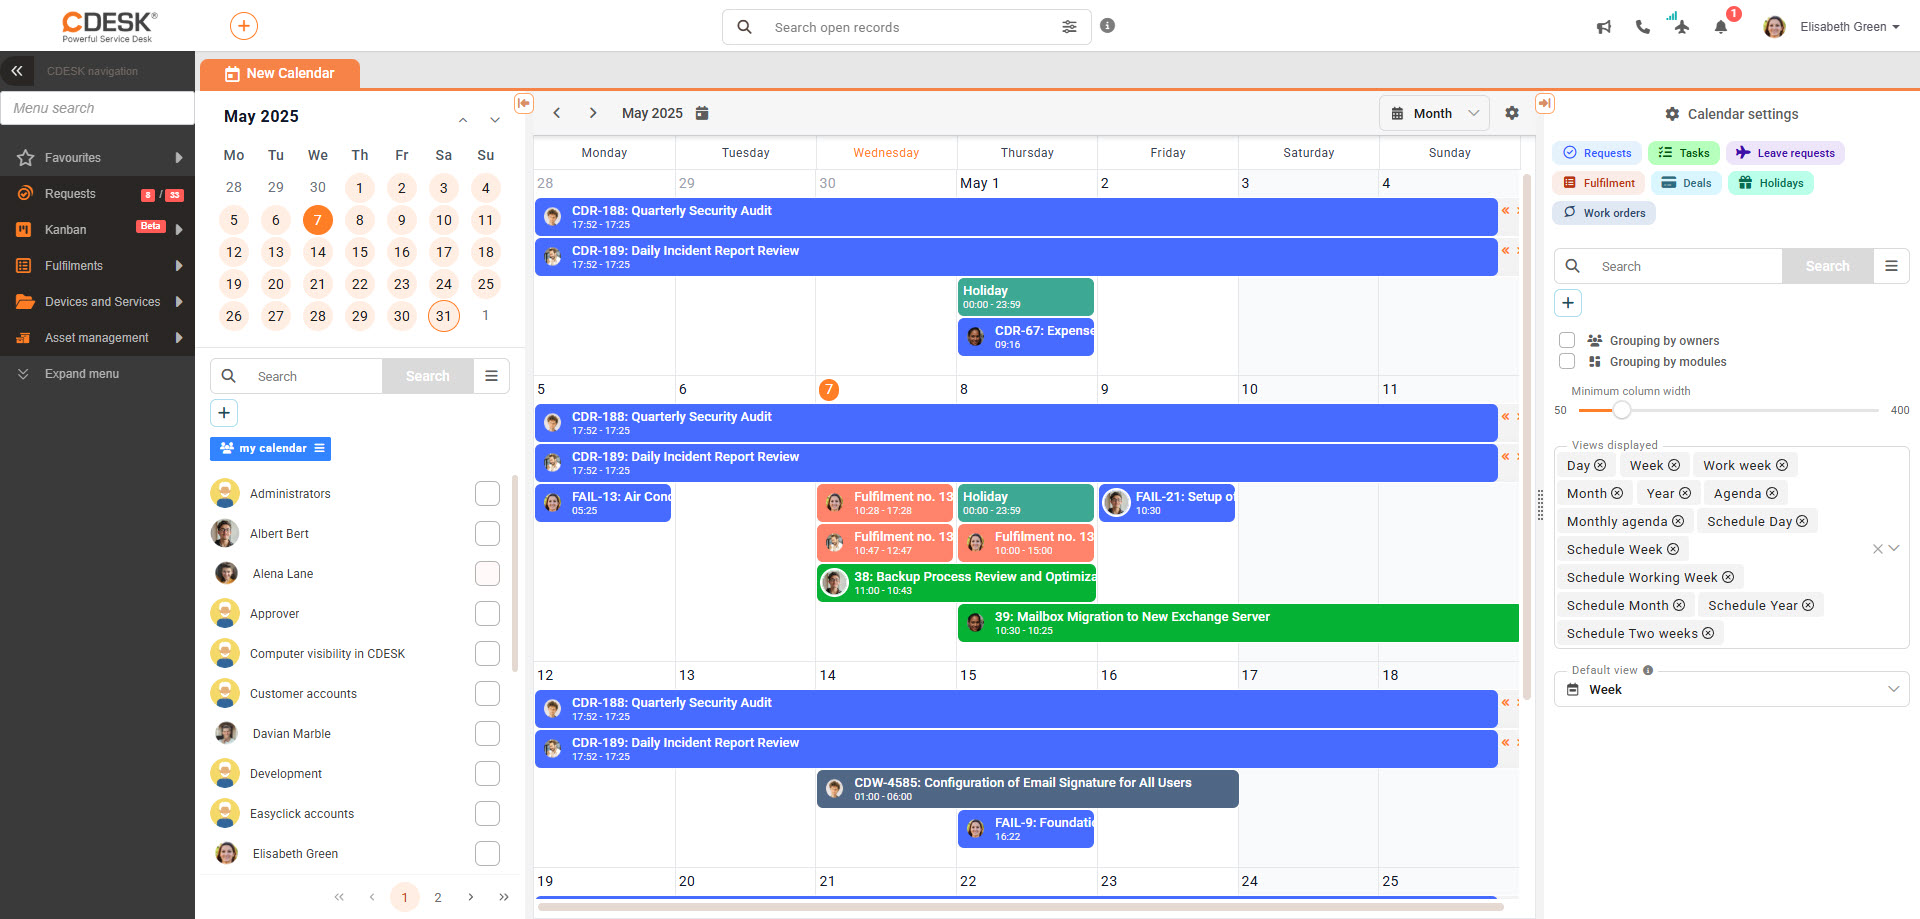Remove Schedule Year from displayed views
Image resolution: width=1920 pixels, height=919 pixels.
1808,606
